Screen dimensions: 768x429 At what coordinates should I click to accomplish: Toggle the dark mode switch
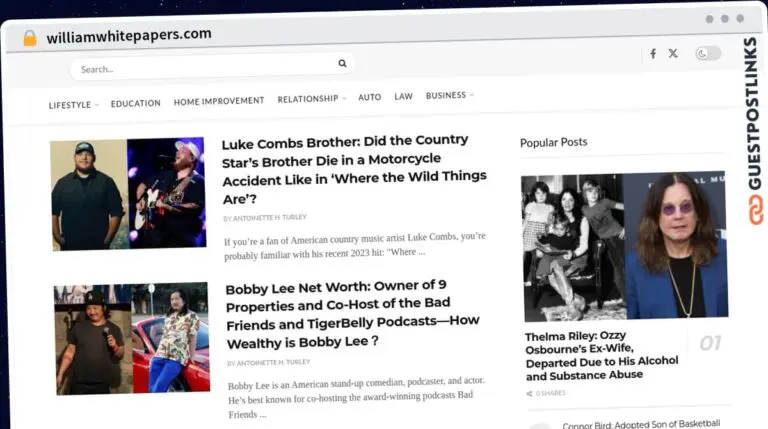[707, 54]
